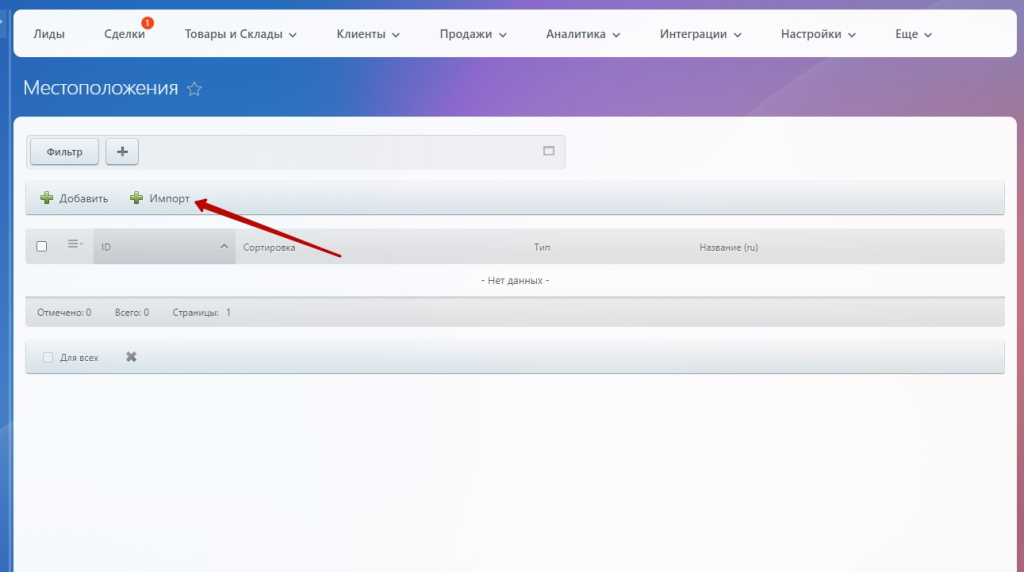Sort by the Сортировка column header
This screenshot has width=1024, height=572.
coord(269,247)
